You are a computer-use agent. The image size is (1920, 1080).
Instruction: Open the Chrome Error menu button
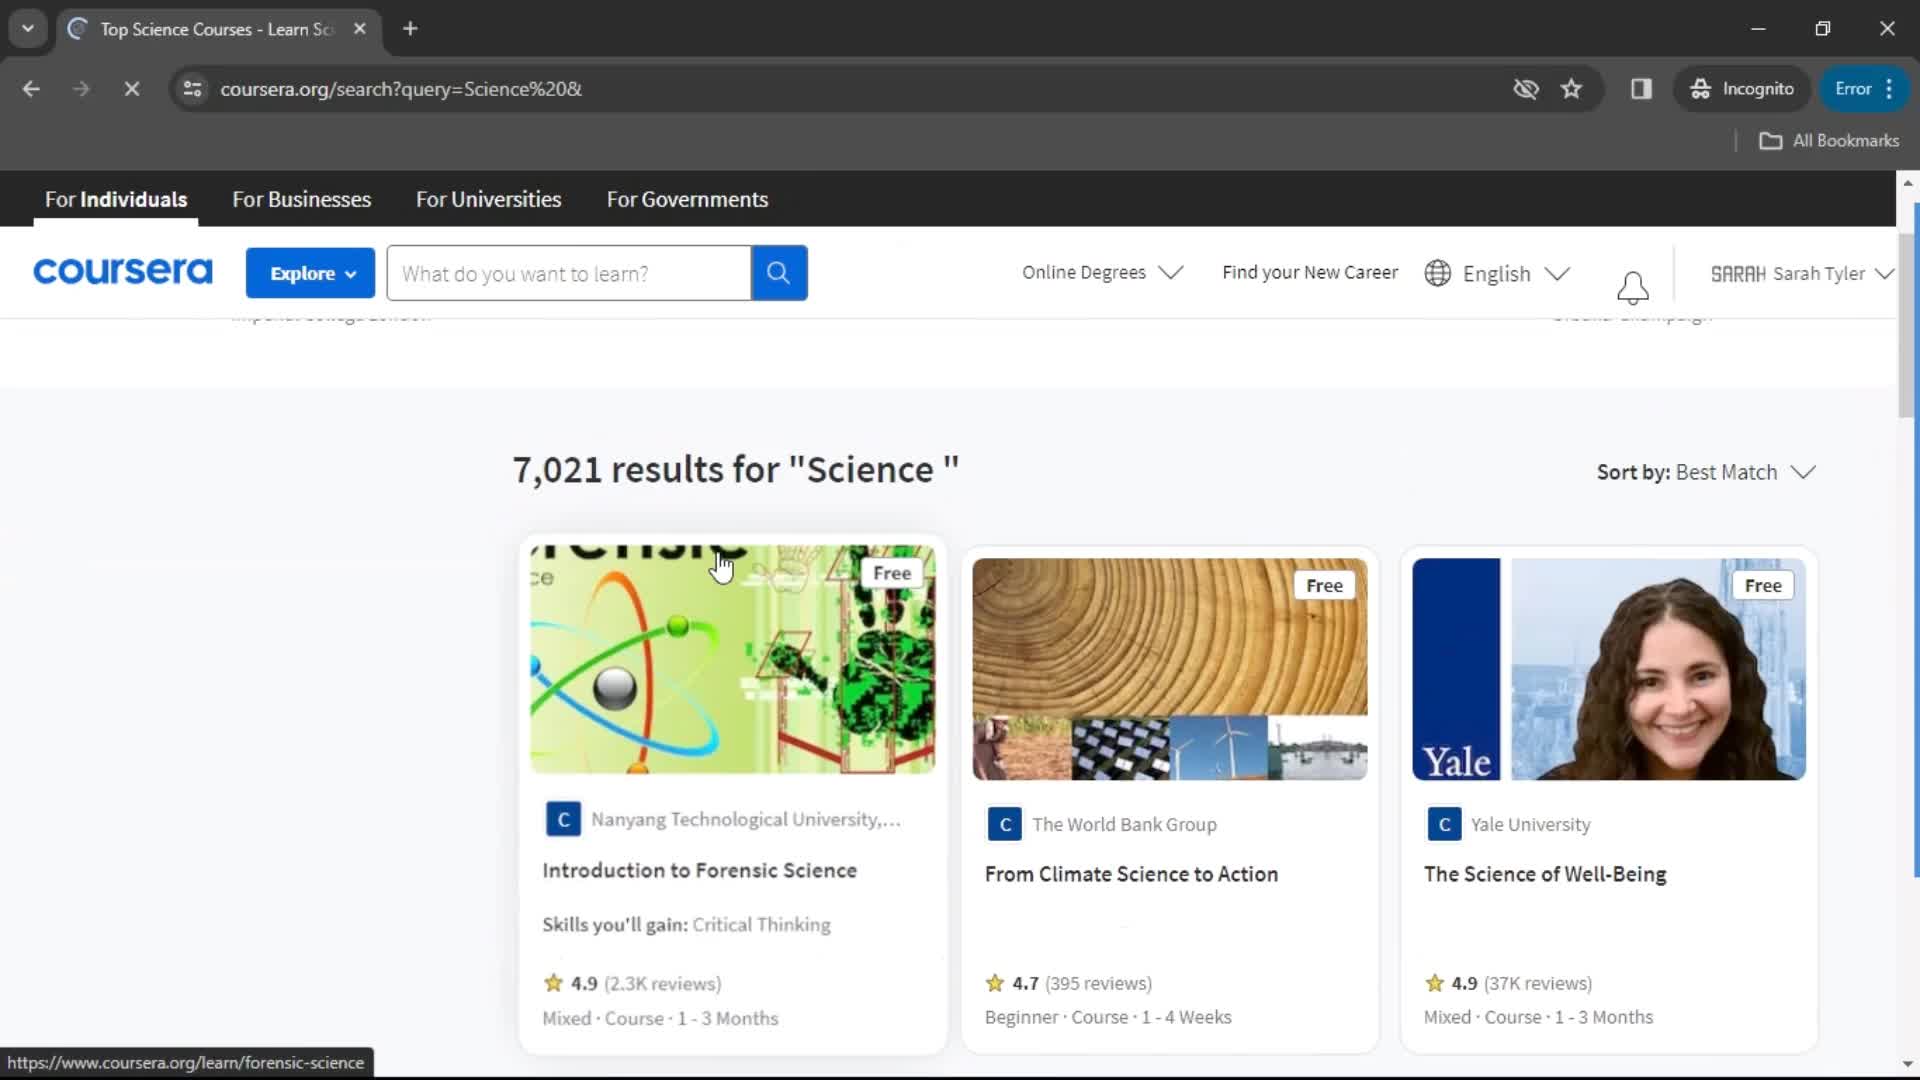[1865, 89]
